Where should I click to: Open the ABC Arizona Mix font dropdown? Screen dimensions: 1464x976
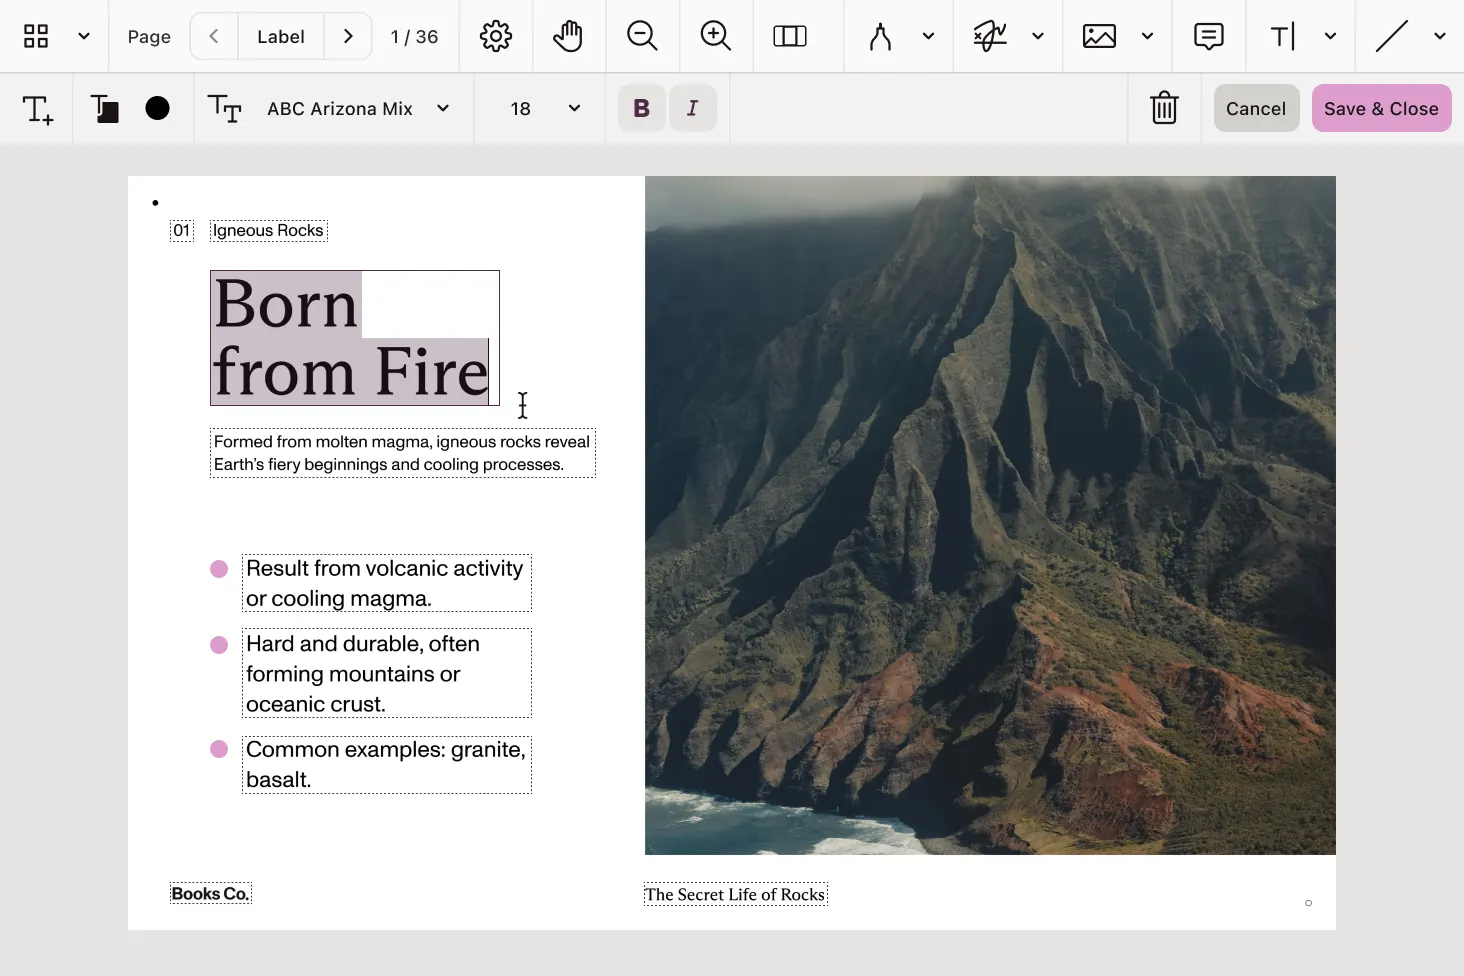pos(355,108)
